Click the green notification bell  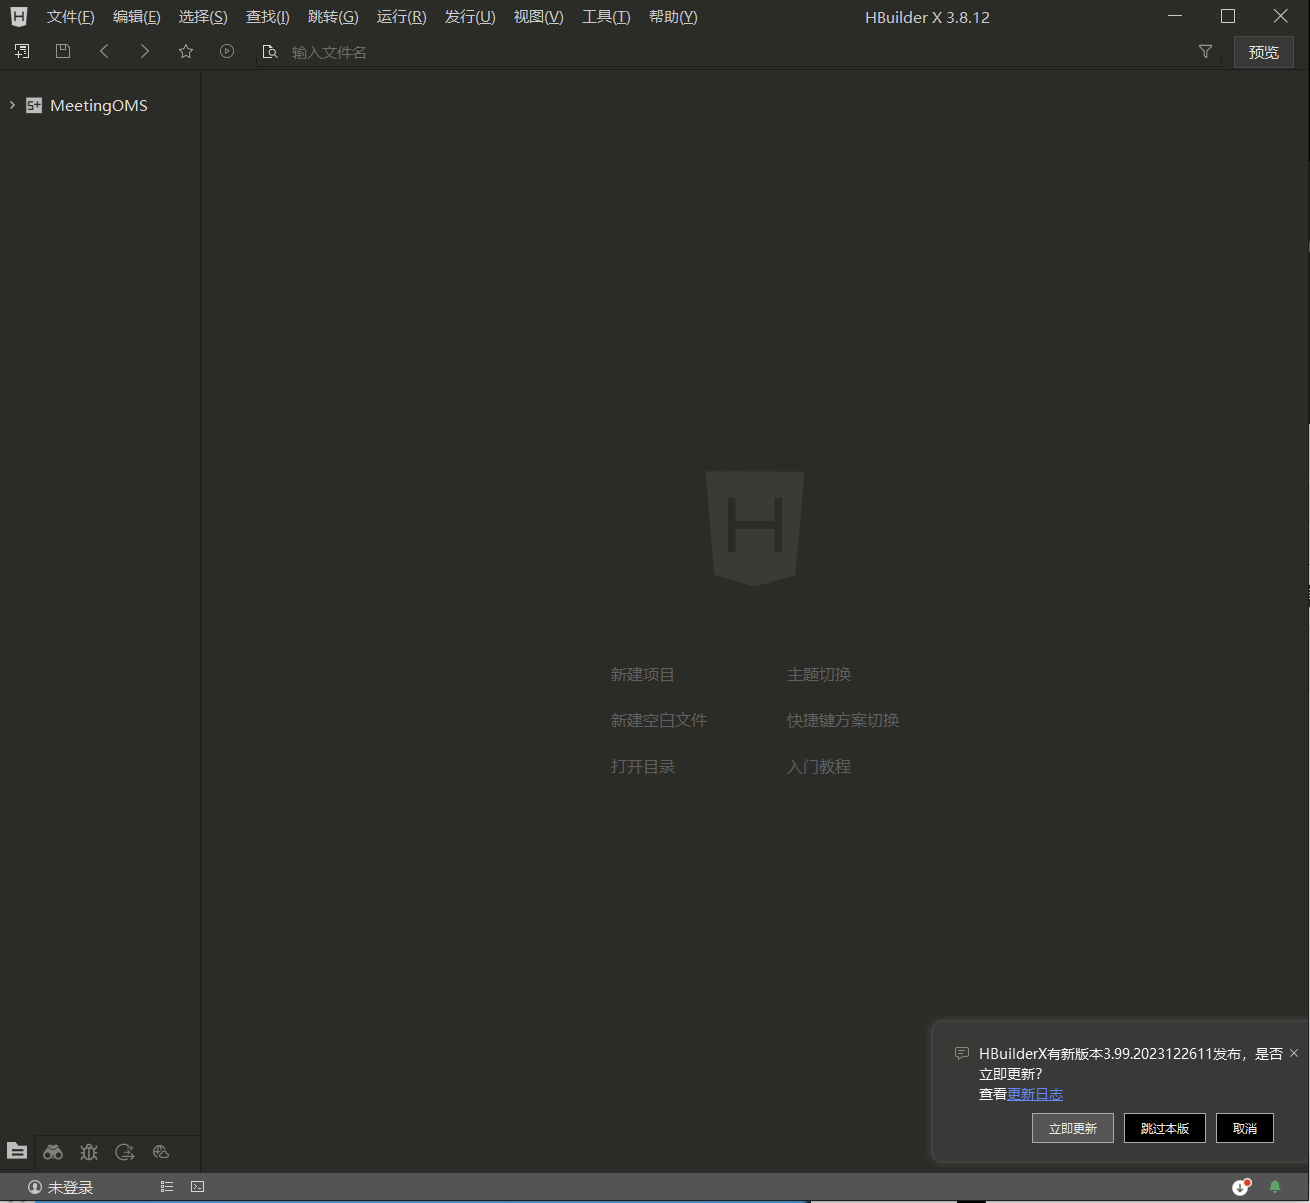[x=1275, y=1187]
